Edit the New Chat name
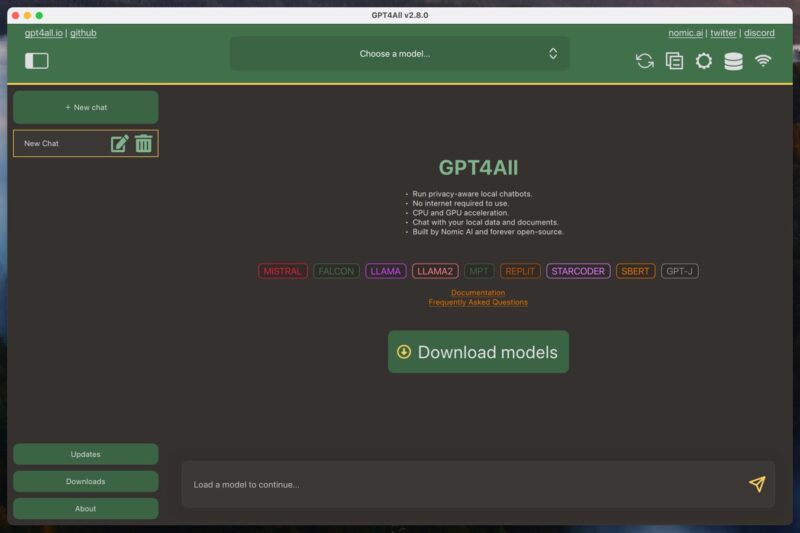 pyautogui.click(x=119, y=143)
